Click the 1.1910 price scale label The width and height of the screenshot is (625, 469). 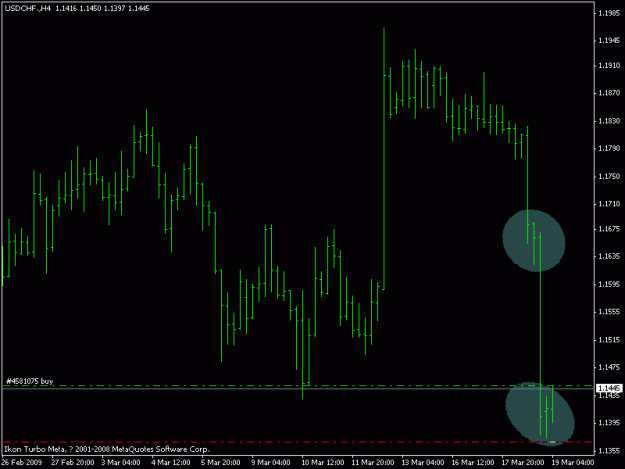[x=609, y=66]
